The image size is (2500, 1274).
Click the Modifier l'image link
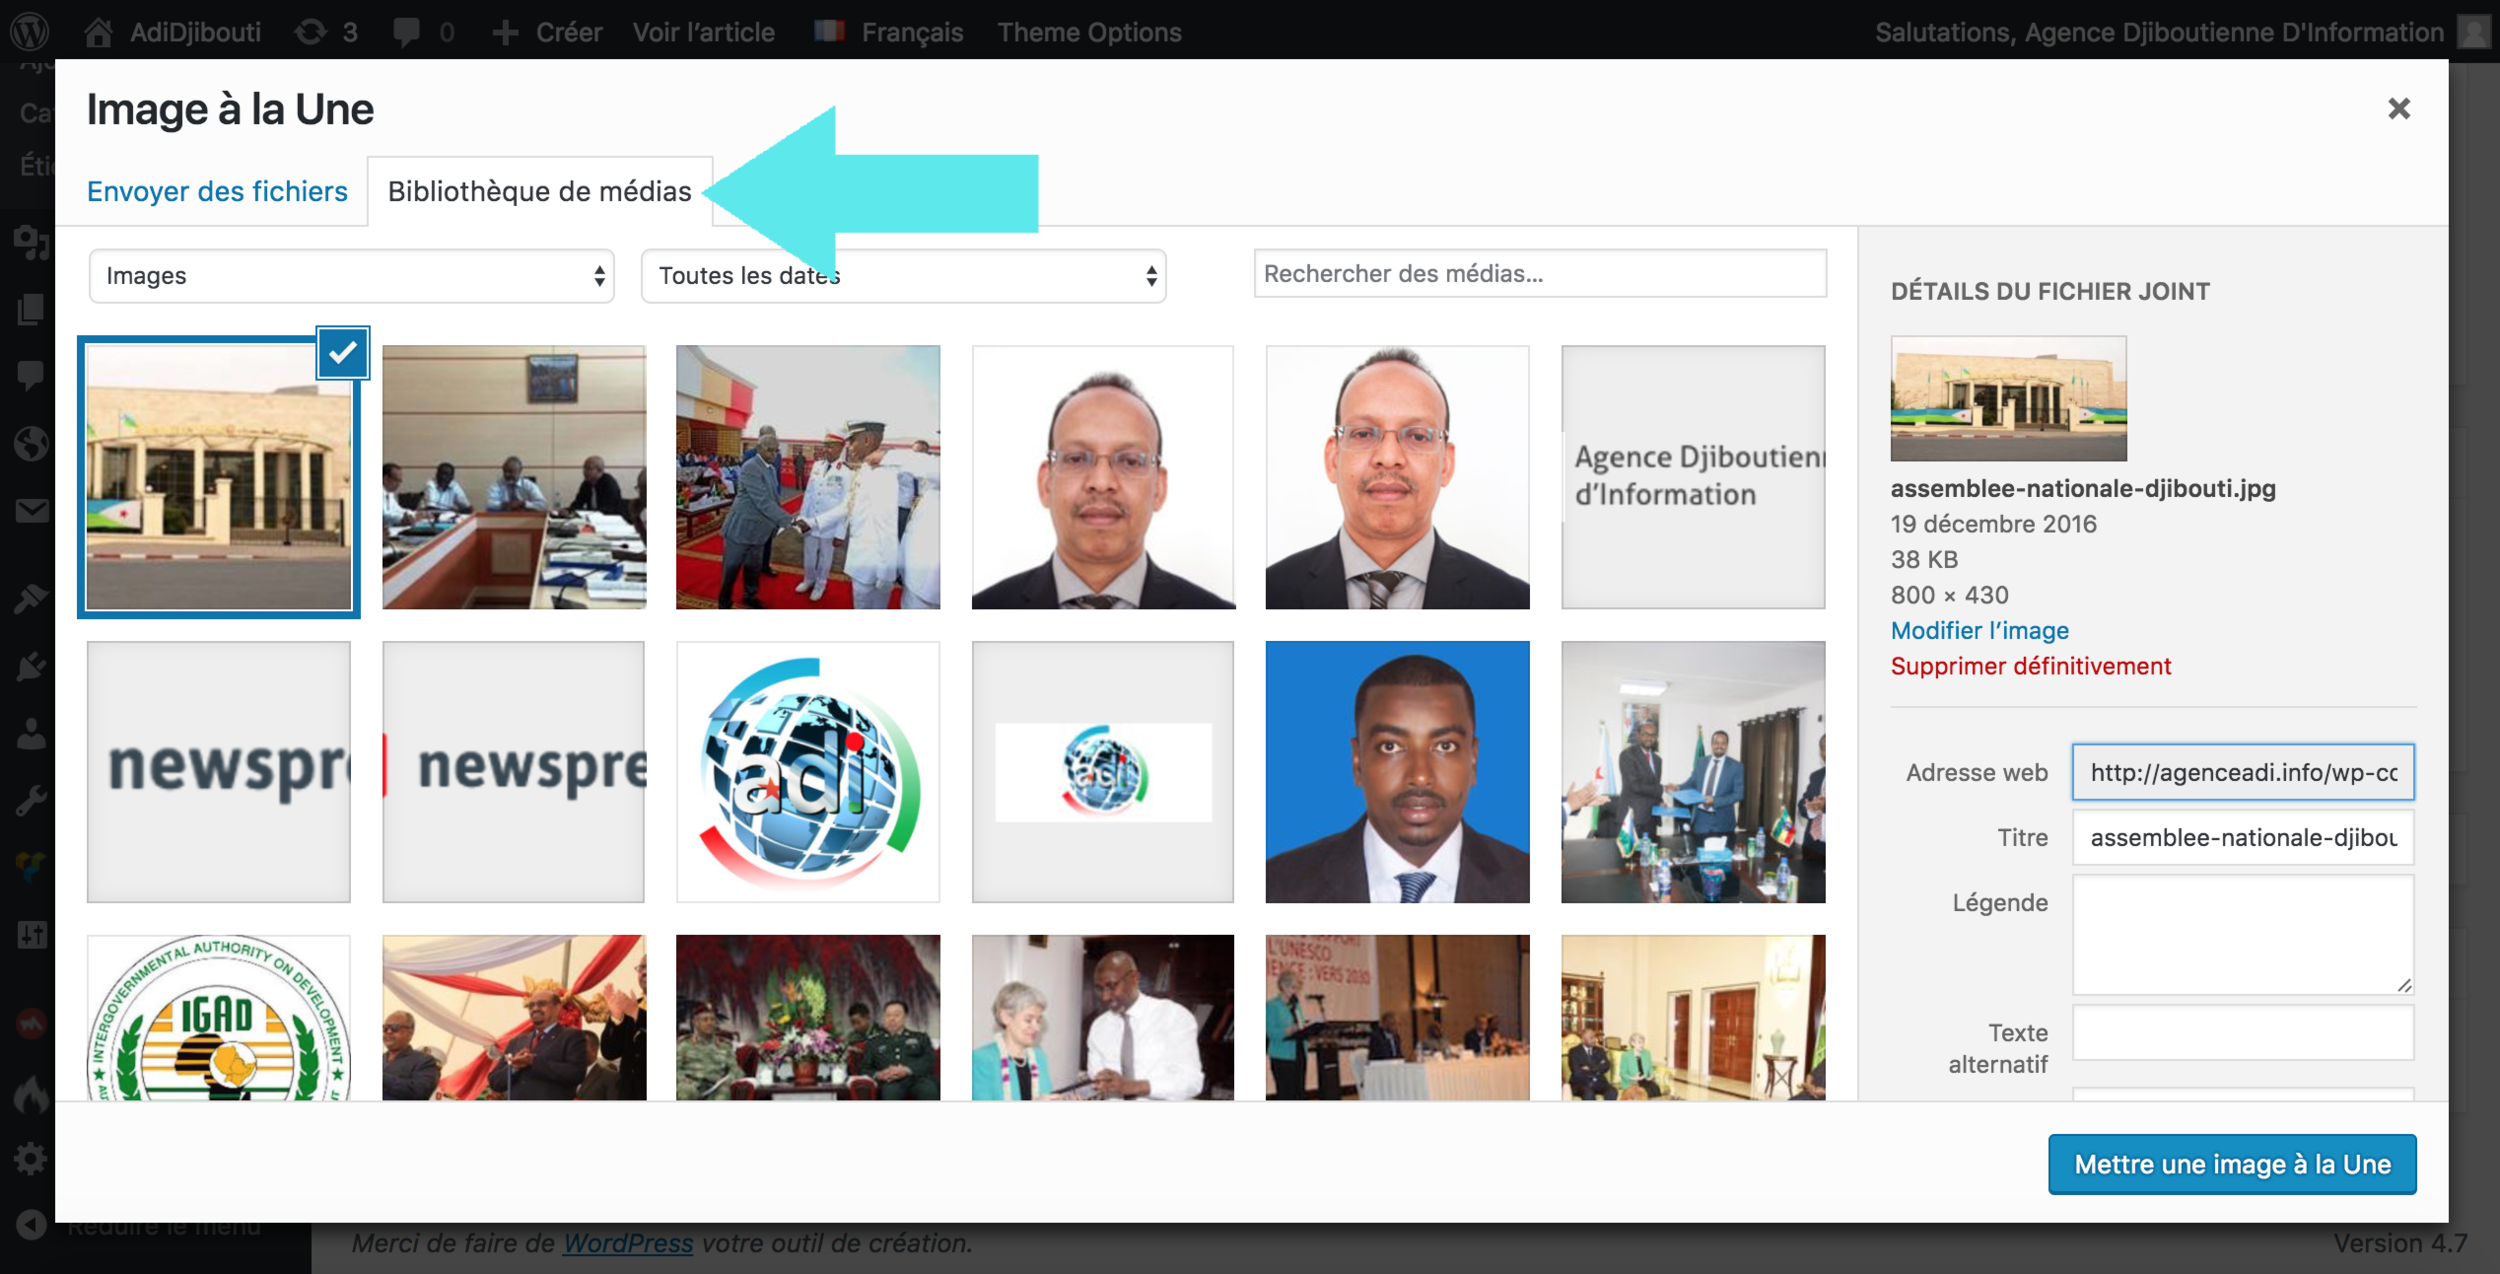[1979, 630]
